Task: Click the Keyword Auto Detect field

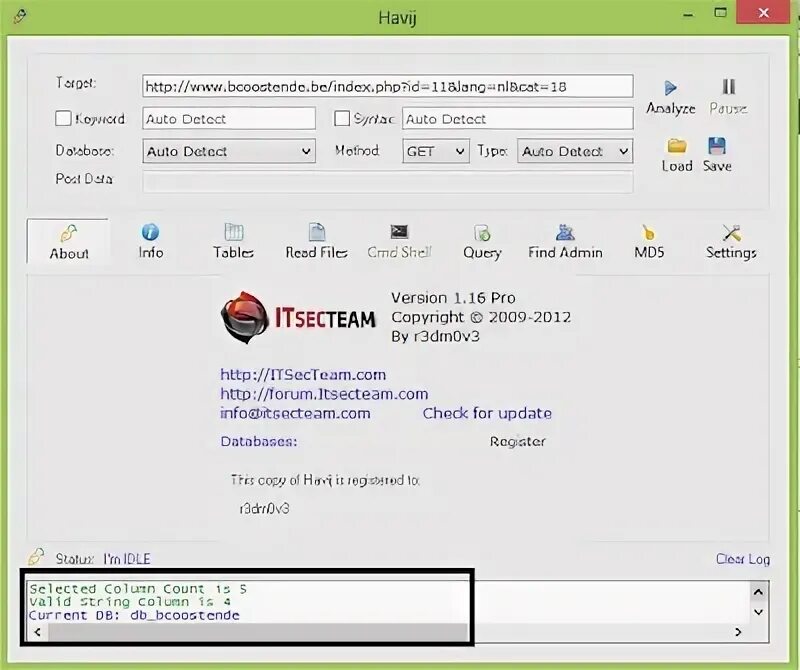Action: (229, 118)
